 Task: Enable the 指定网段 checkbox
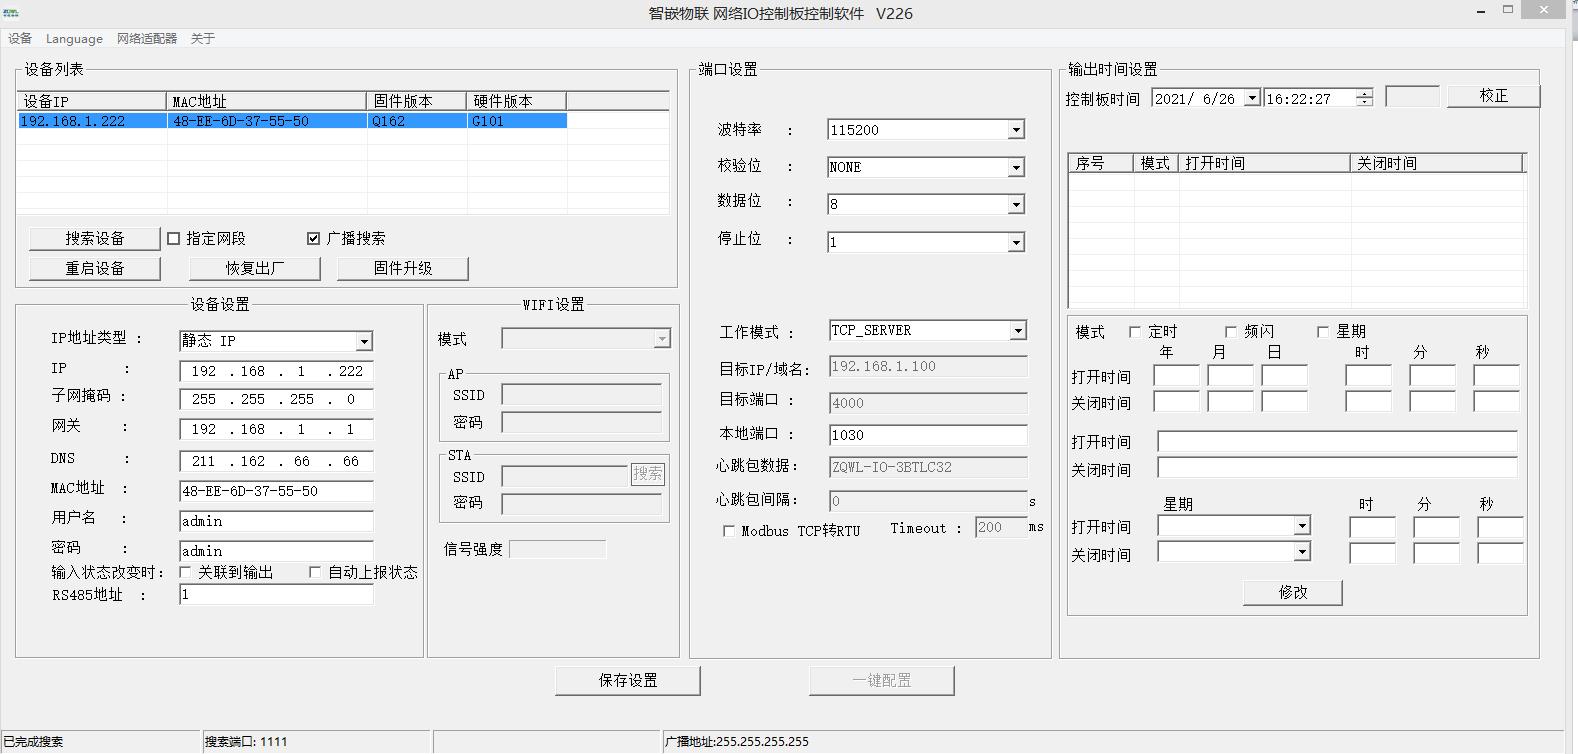click(x=174, y=238)
